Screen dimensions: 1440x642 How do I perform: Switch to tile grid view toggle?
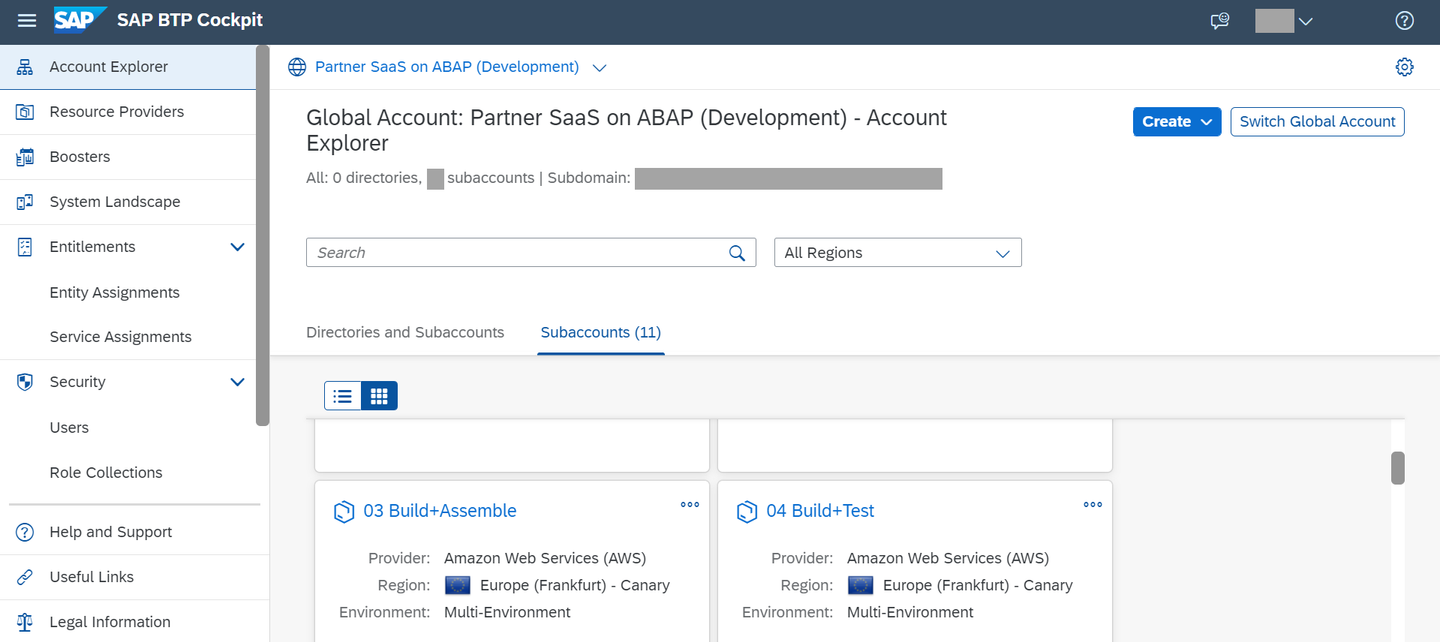[379, 396]
